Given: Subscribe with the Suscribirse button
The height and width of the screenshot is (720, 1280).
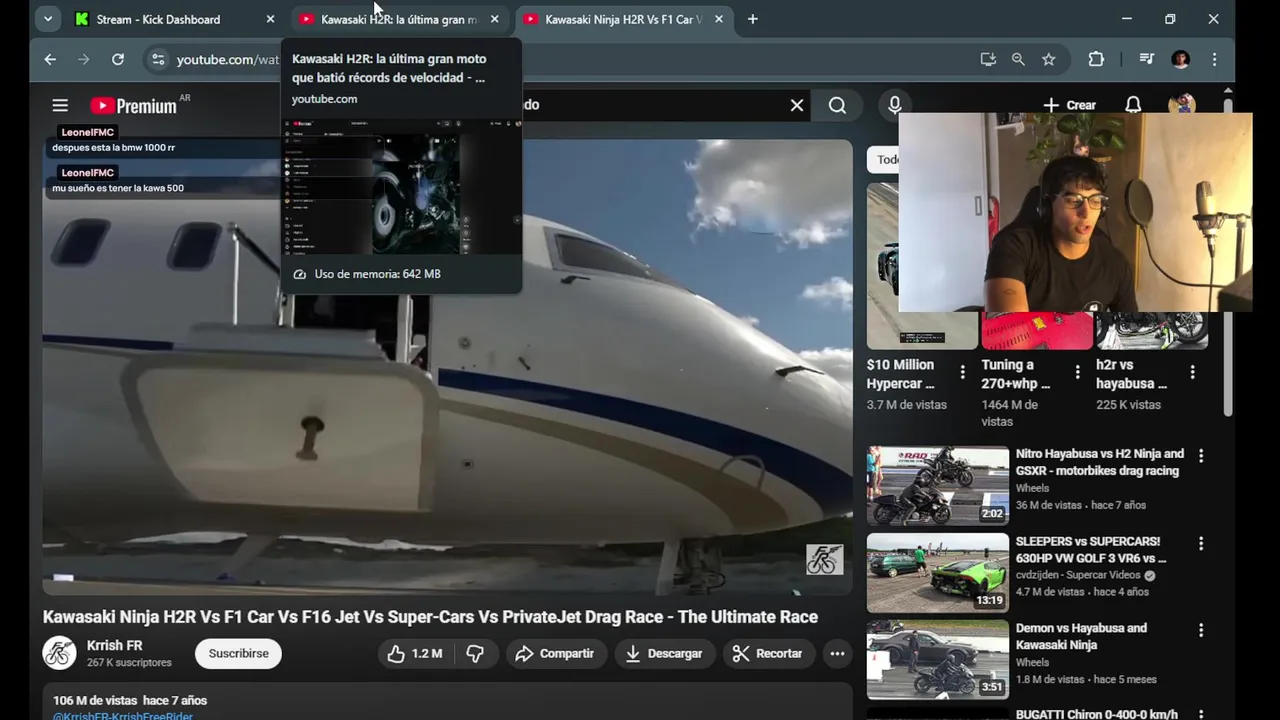Looking at the screenshot, I should (x=238, y=653).
